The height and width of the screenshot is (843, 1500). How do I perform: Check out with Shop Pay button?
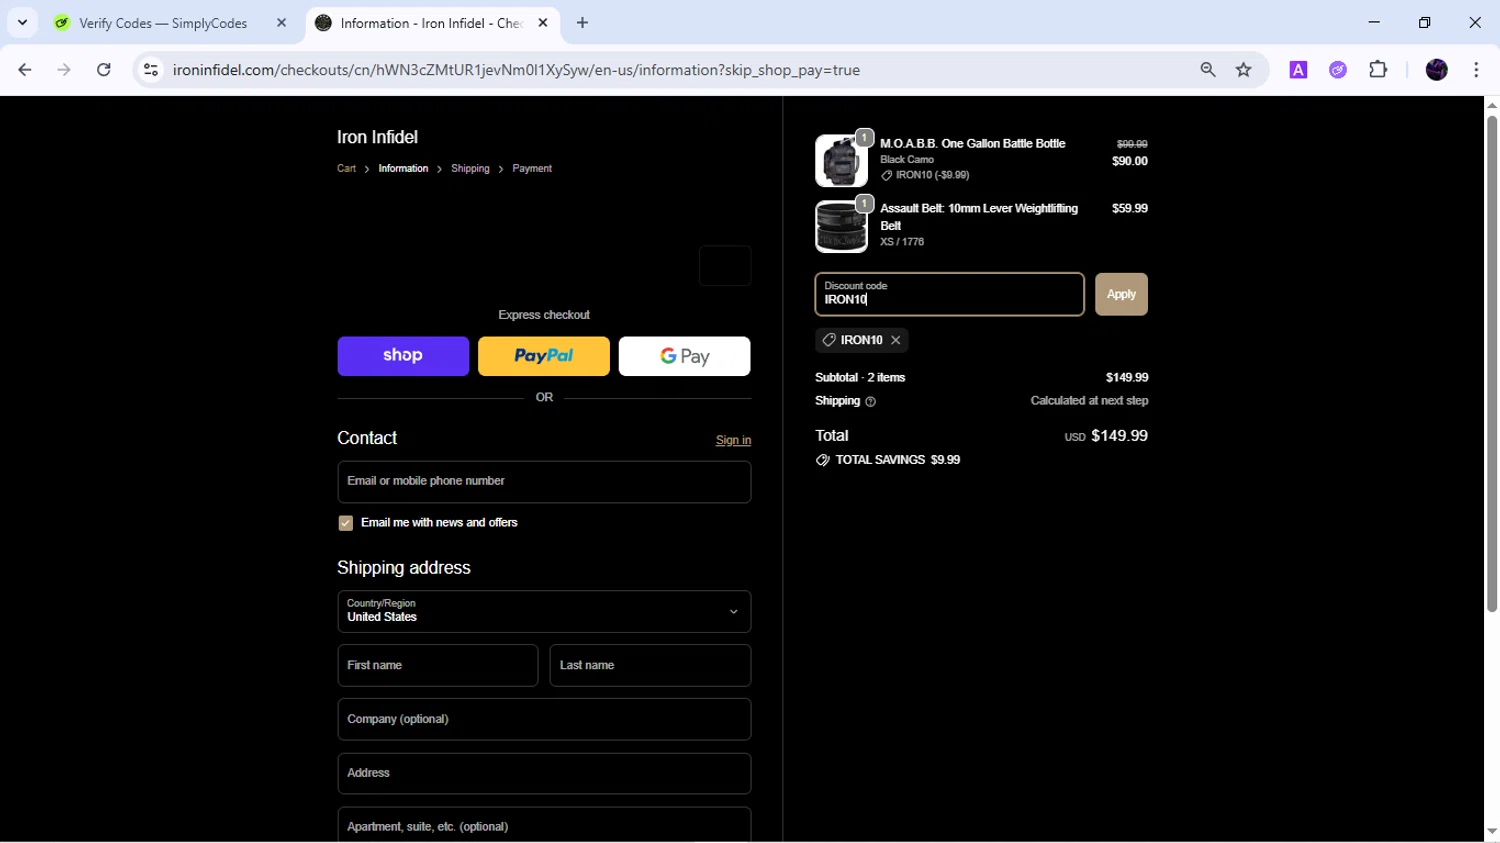[x=403, y=356]
